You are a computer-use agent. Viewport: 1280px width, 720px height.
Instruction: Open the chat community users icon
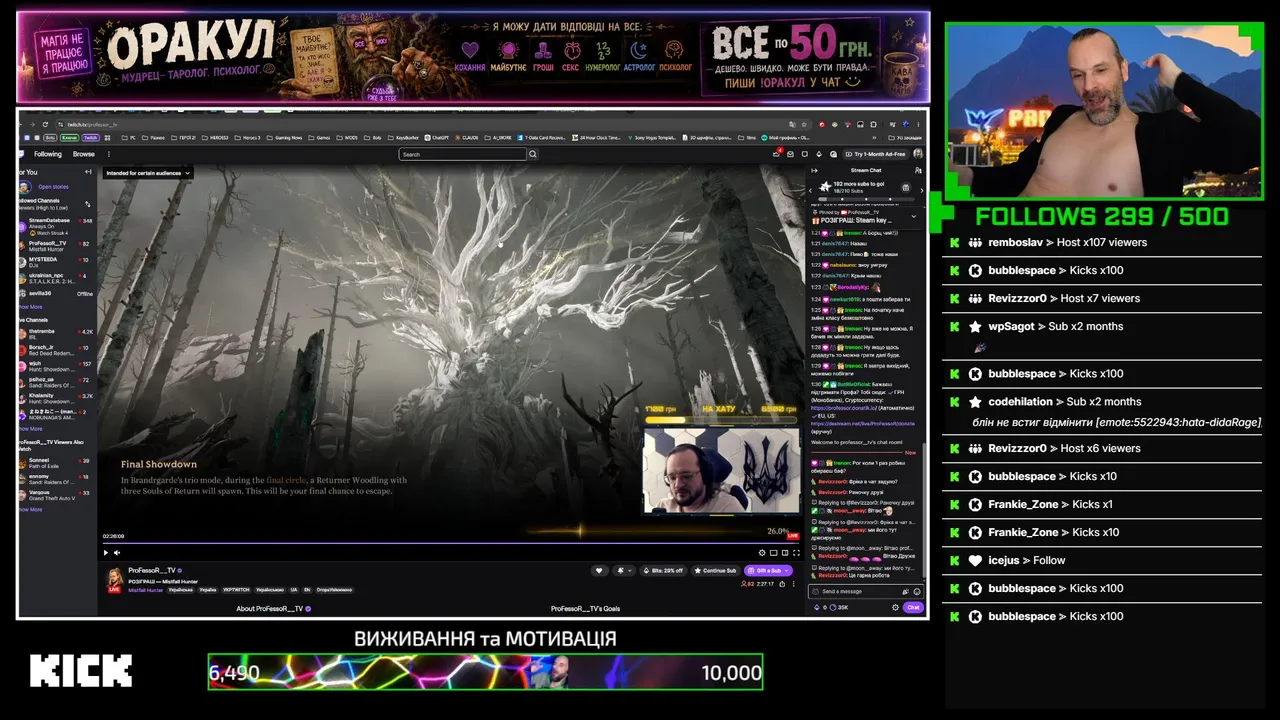pos(917,170)
